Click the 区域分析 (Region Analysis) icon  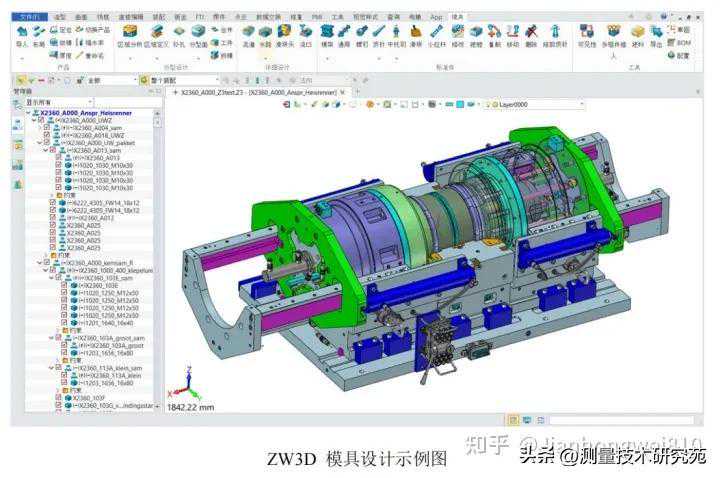point(130,33)
